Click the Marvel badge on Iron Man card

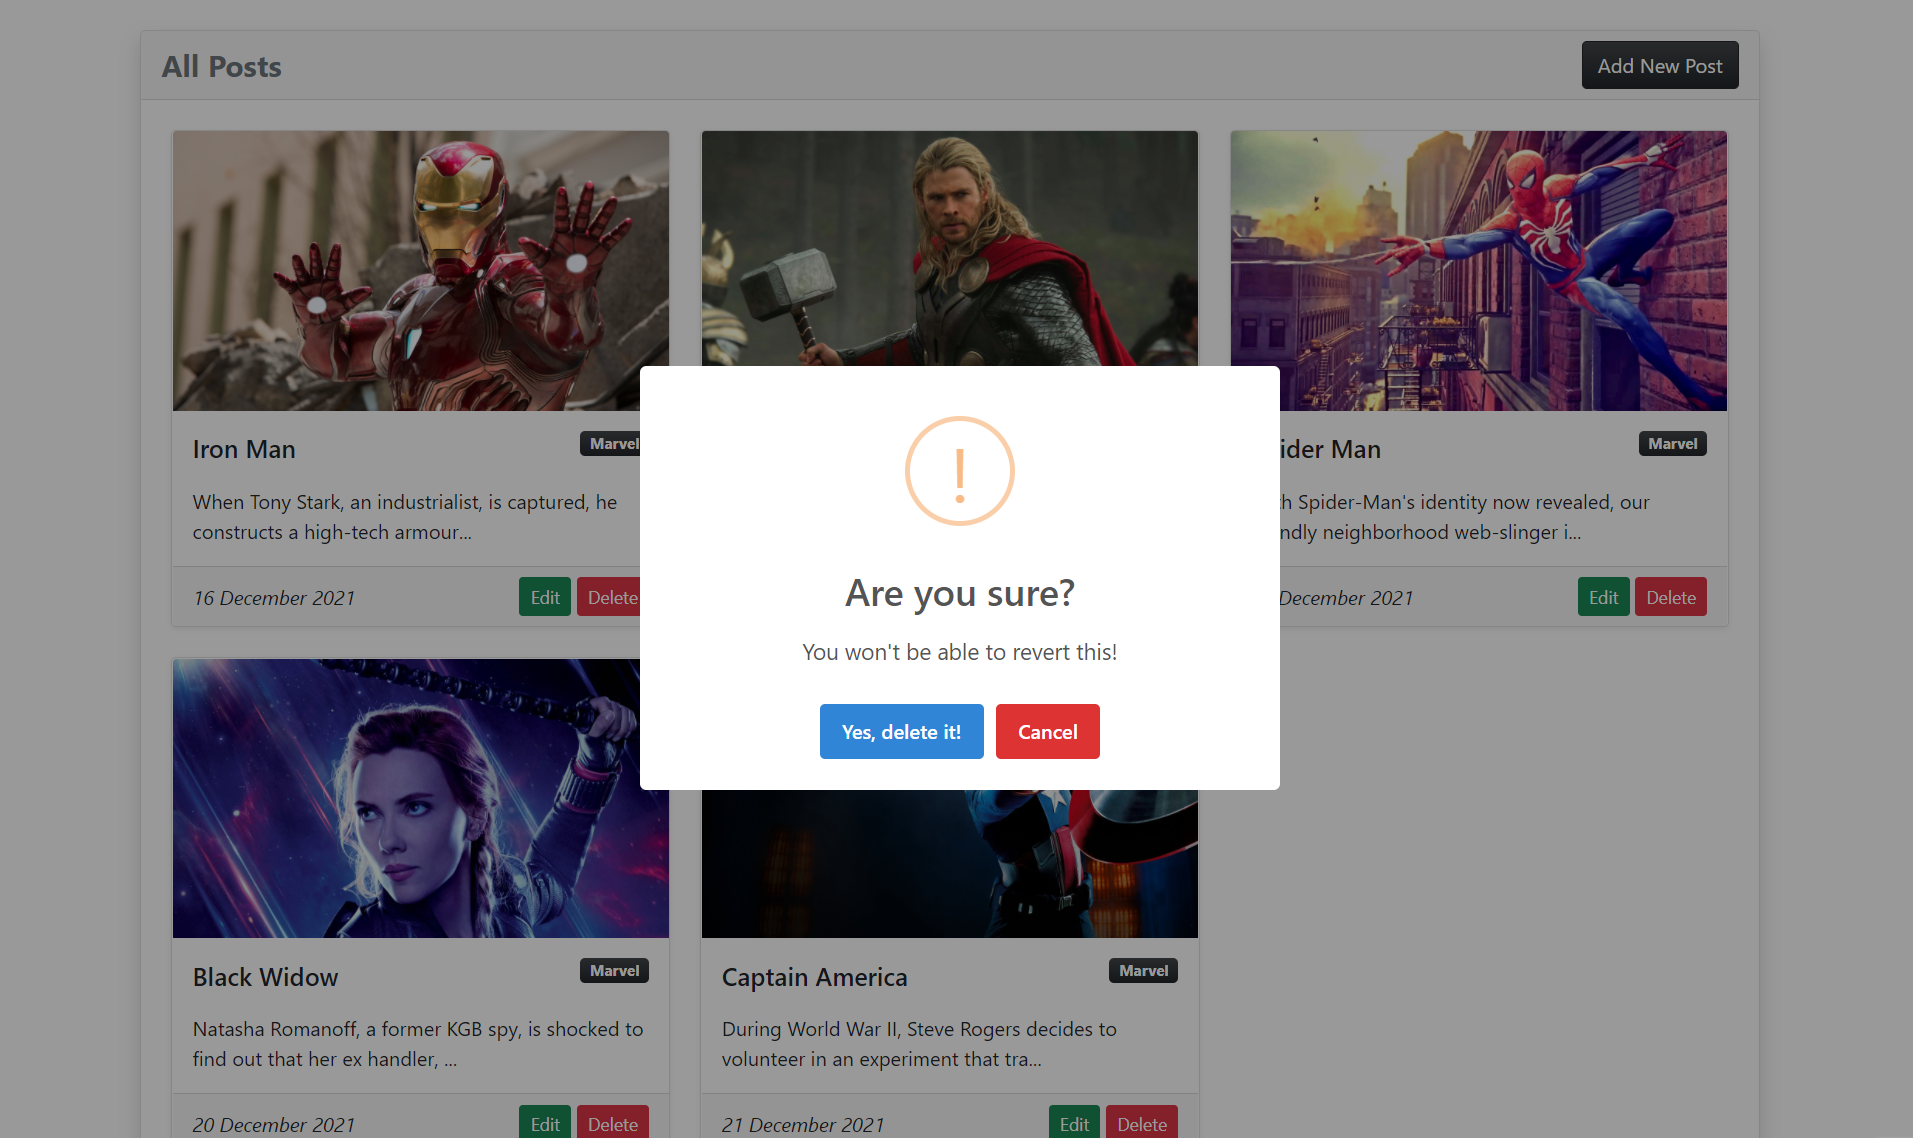(x=613, y=443)
